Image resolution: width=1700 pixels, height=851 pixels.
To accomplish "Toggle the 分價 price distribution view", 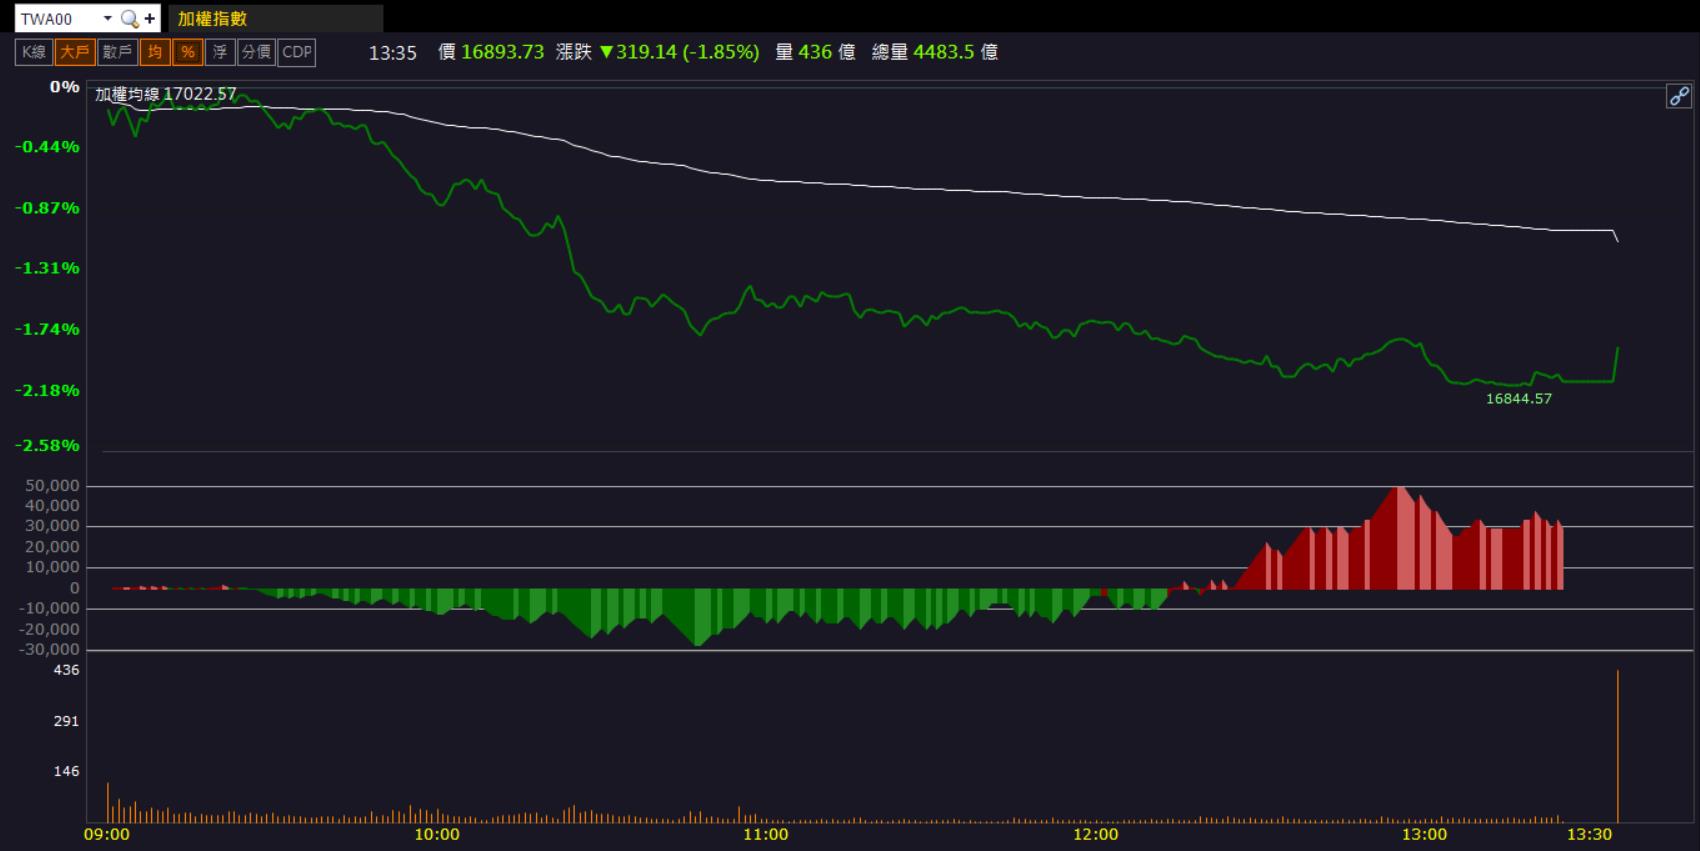I will tap(257, 52).
